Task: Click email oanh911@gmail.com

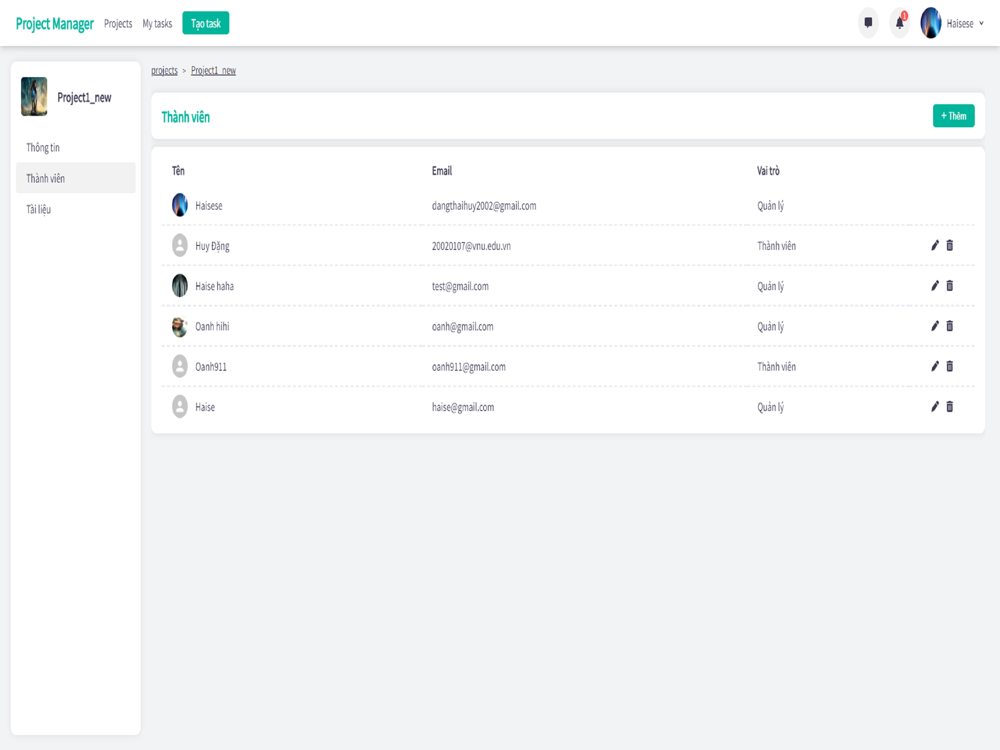Action: click(x=469, y=366)
